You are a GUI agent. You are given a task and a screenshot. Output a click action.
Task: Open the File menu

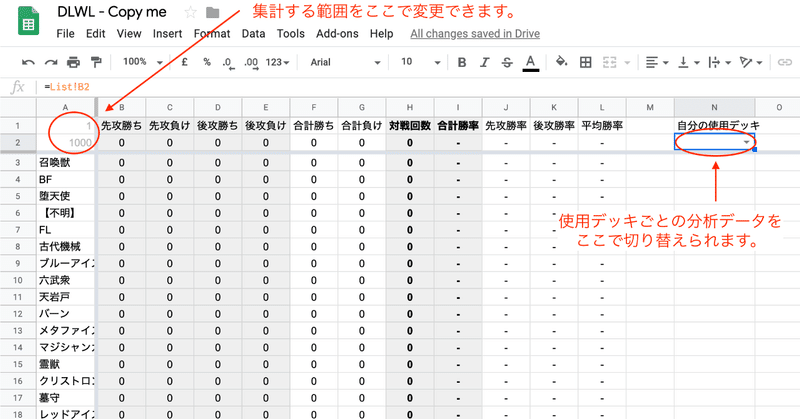click(65, 34)
